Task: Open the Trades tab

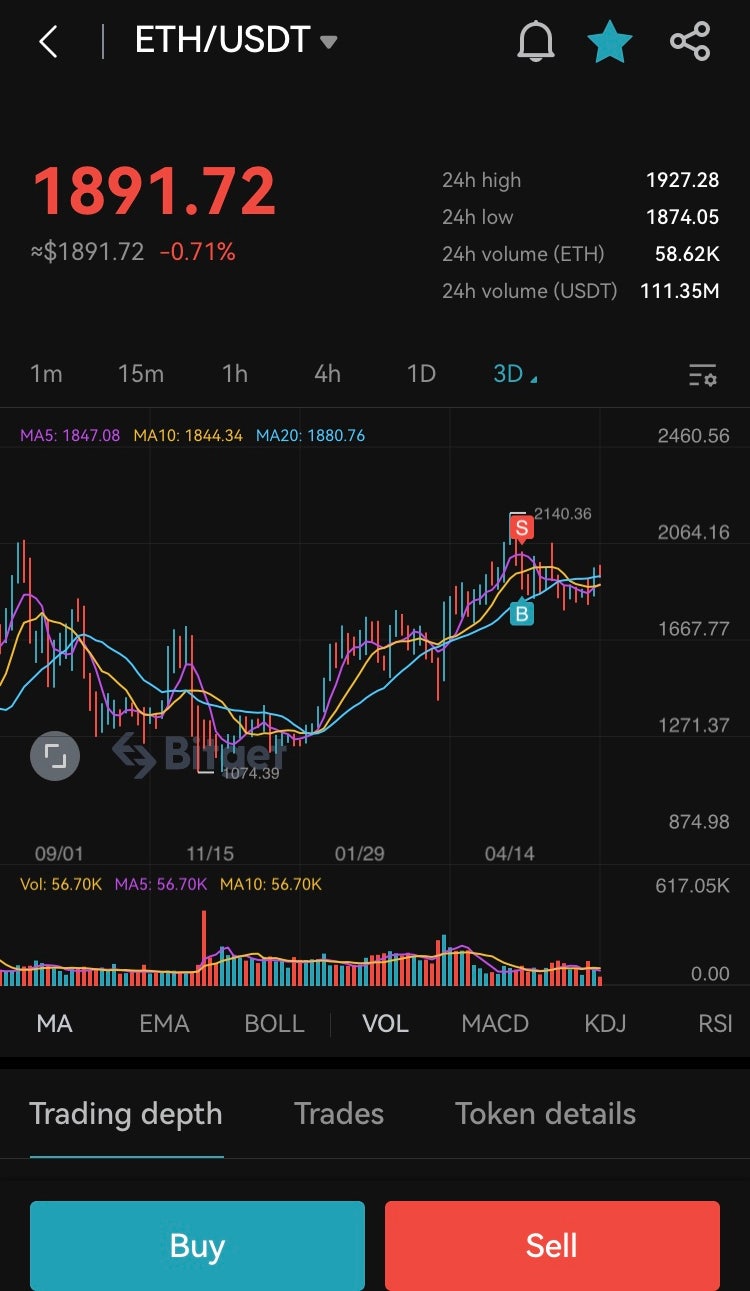Action: (x=339, y=1114)
